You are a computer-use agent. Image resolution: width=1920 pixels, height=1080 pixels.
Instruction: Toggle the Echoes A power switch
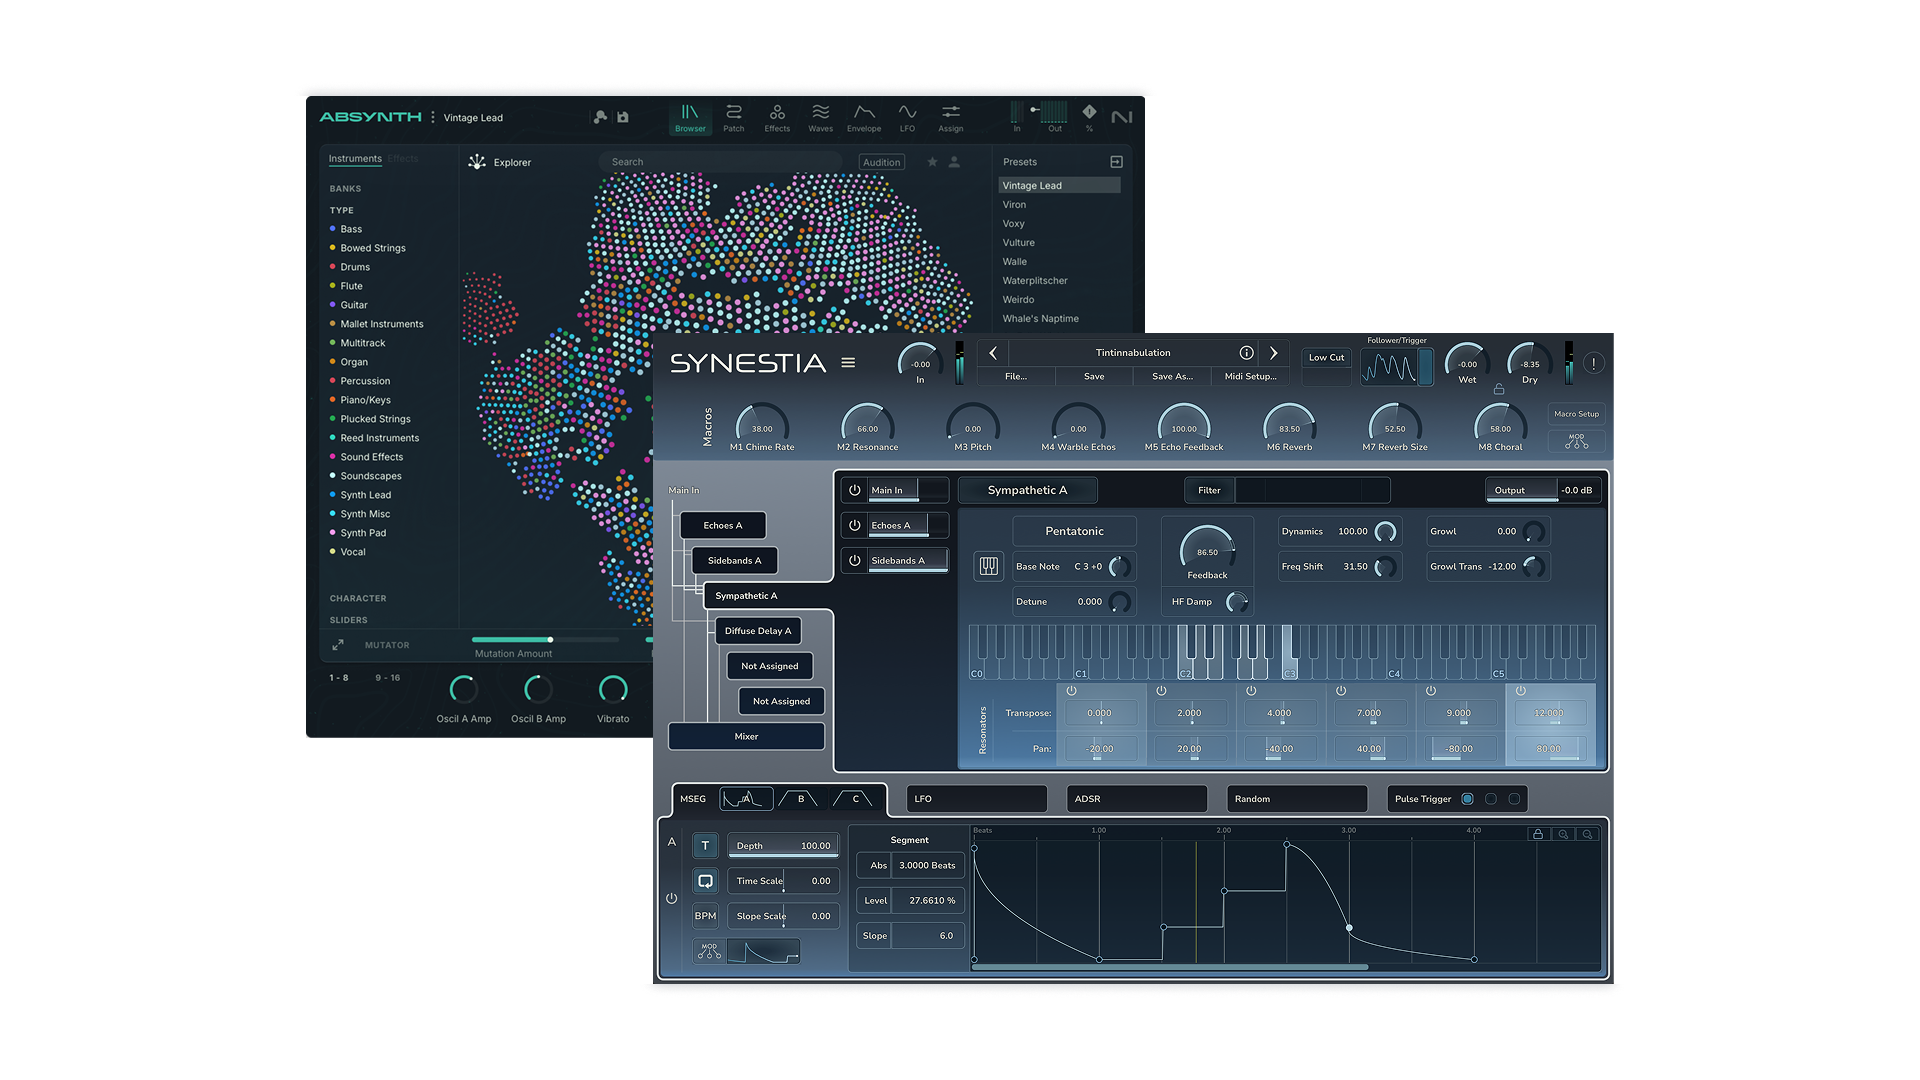click(855, 524)
